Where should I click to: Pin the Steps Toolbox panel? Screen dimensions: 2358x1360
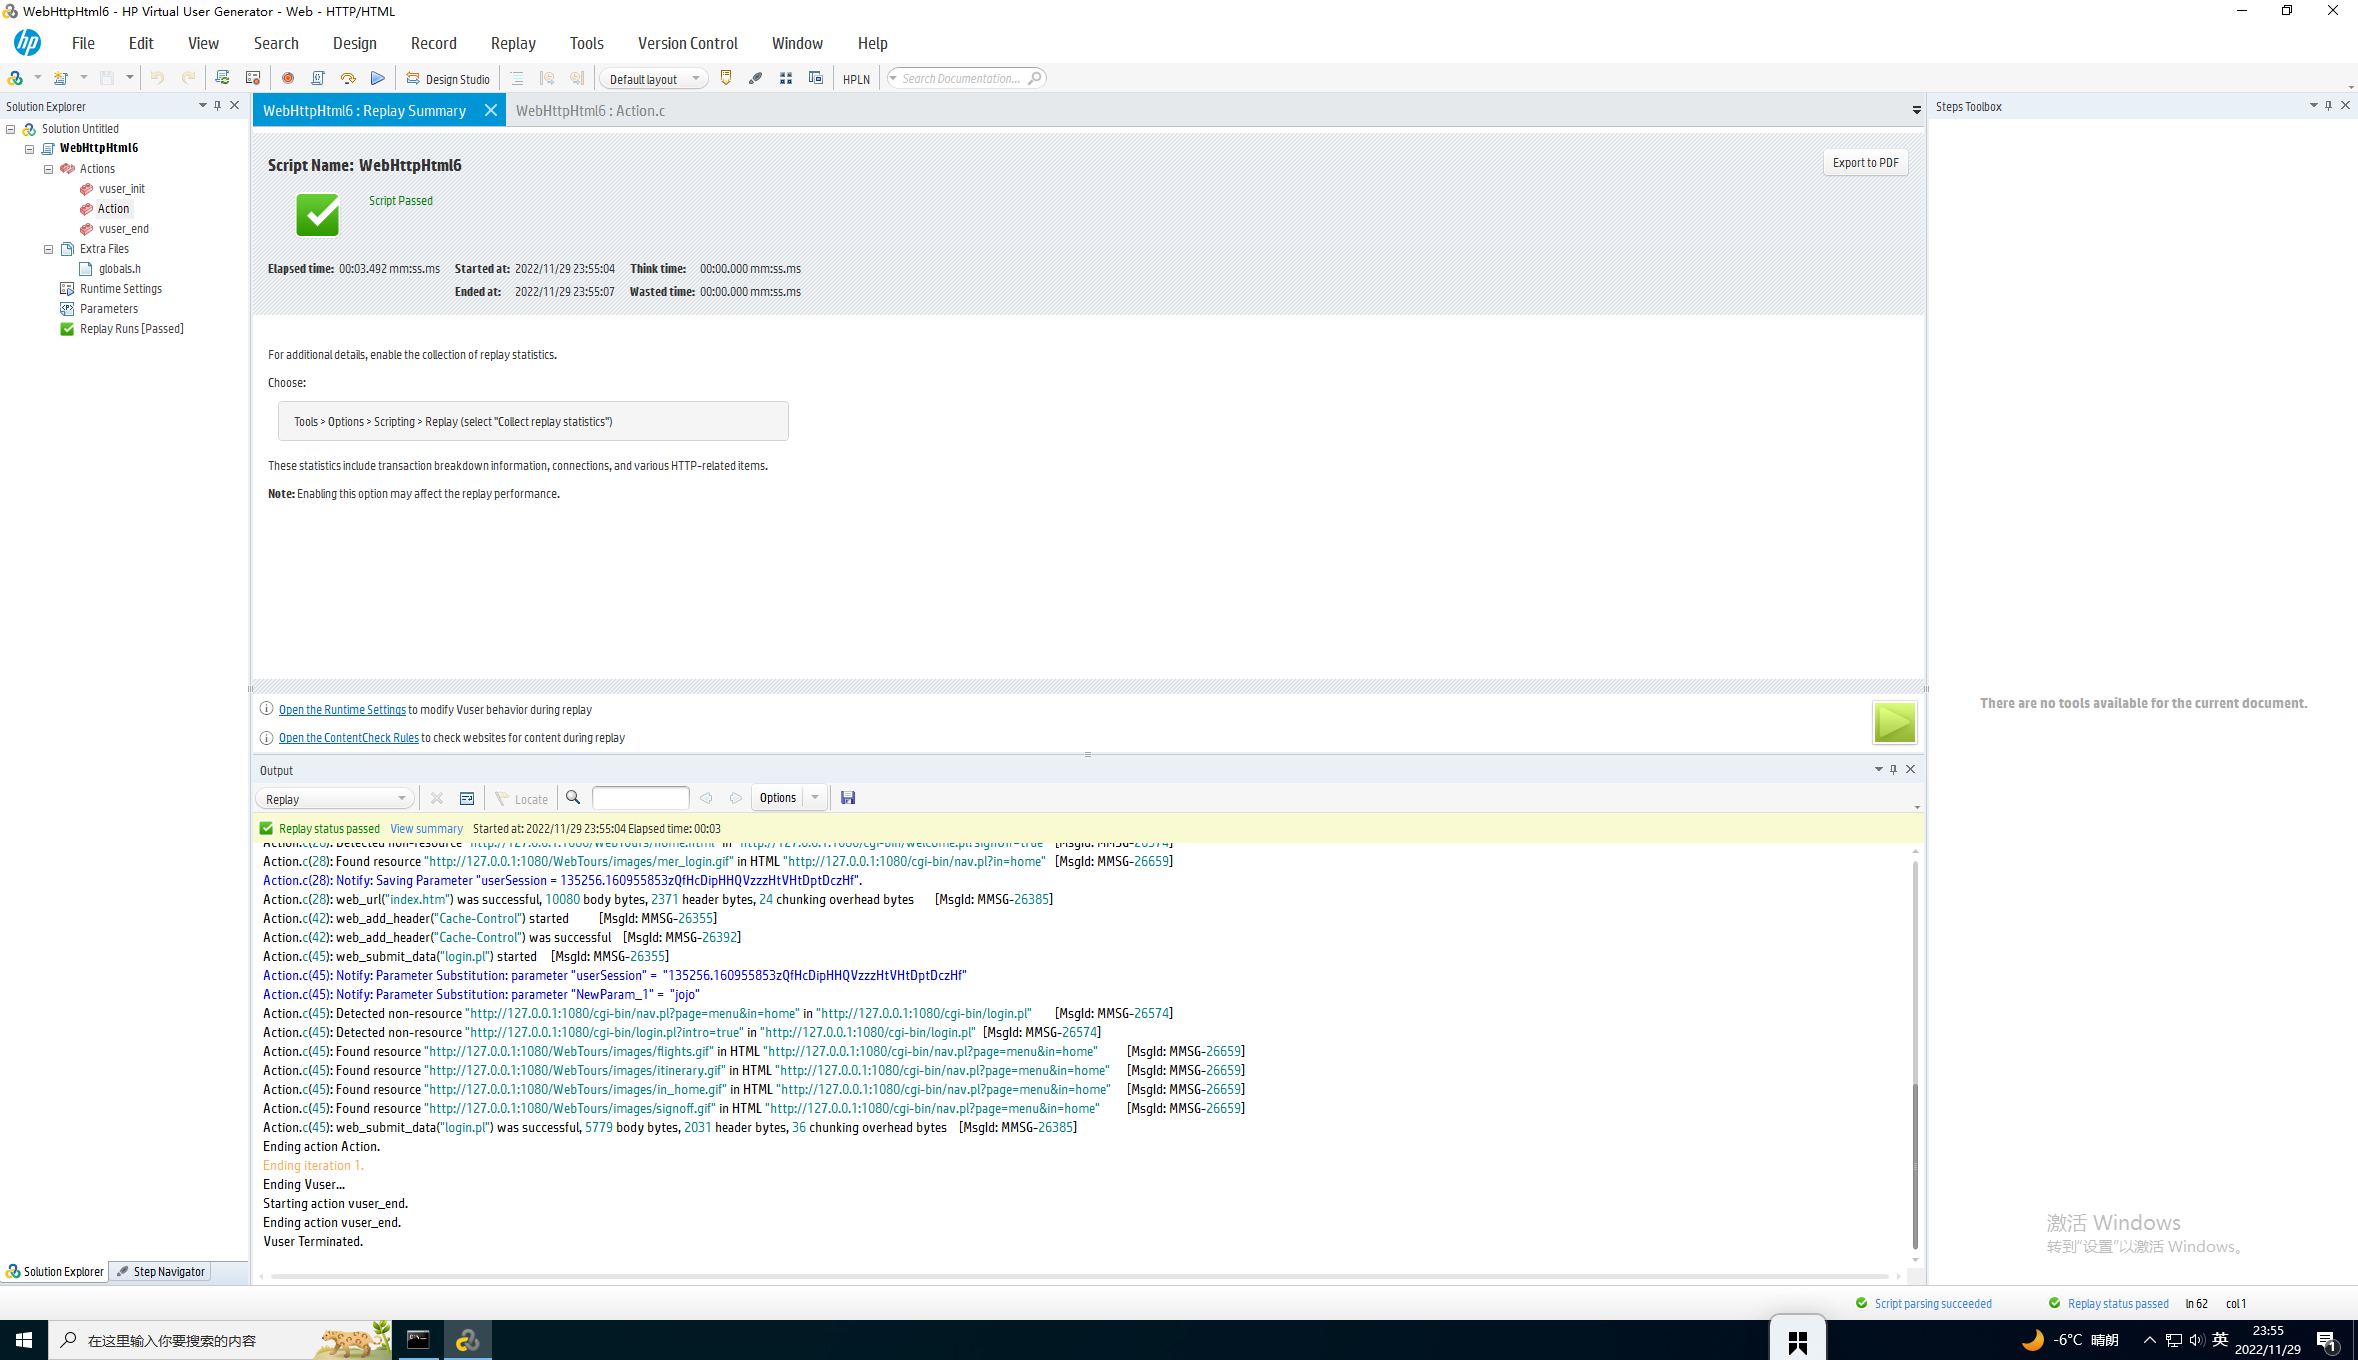[x=2329, y=105]
